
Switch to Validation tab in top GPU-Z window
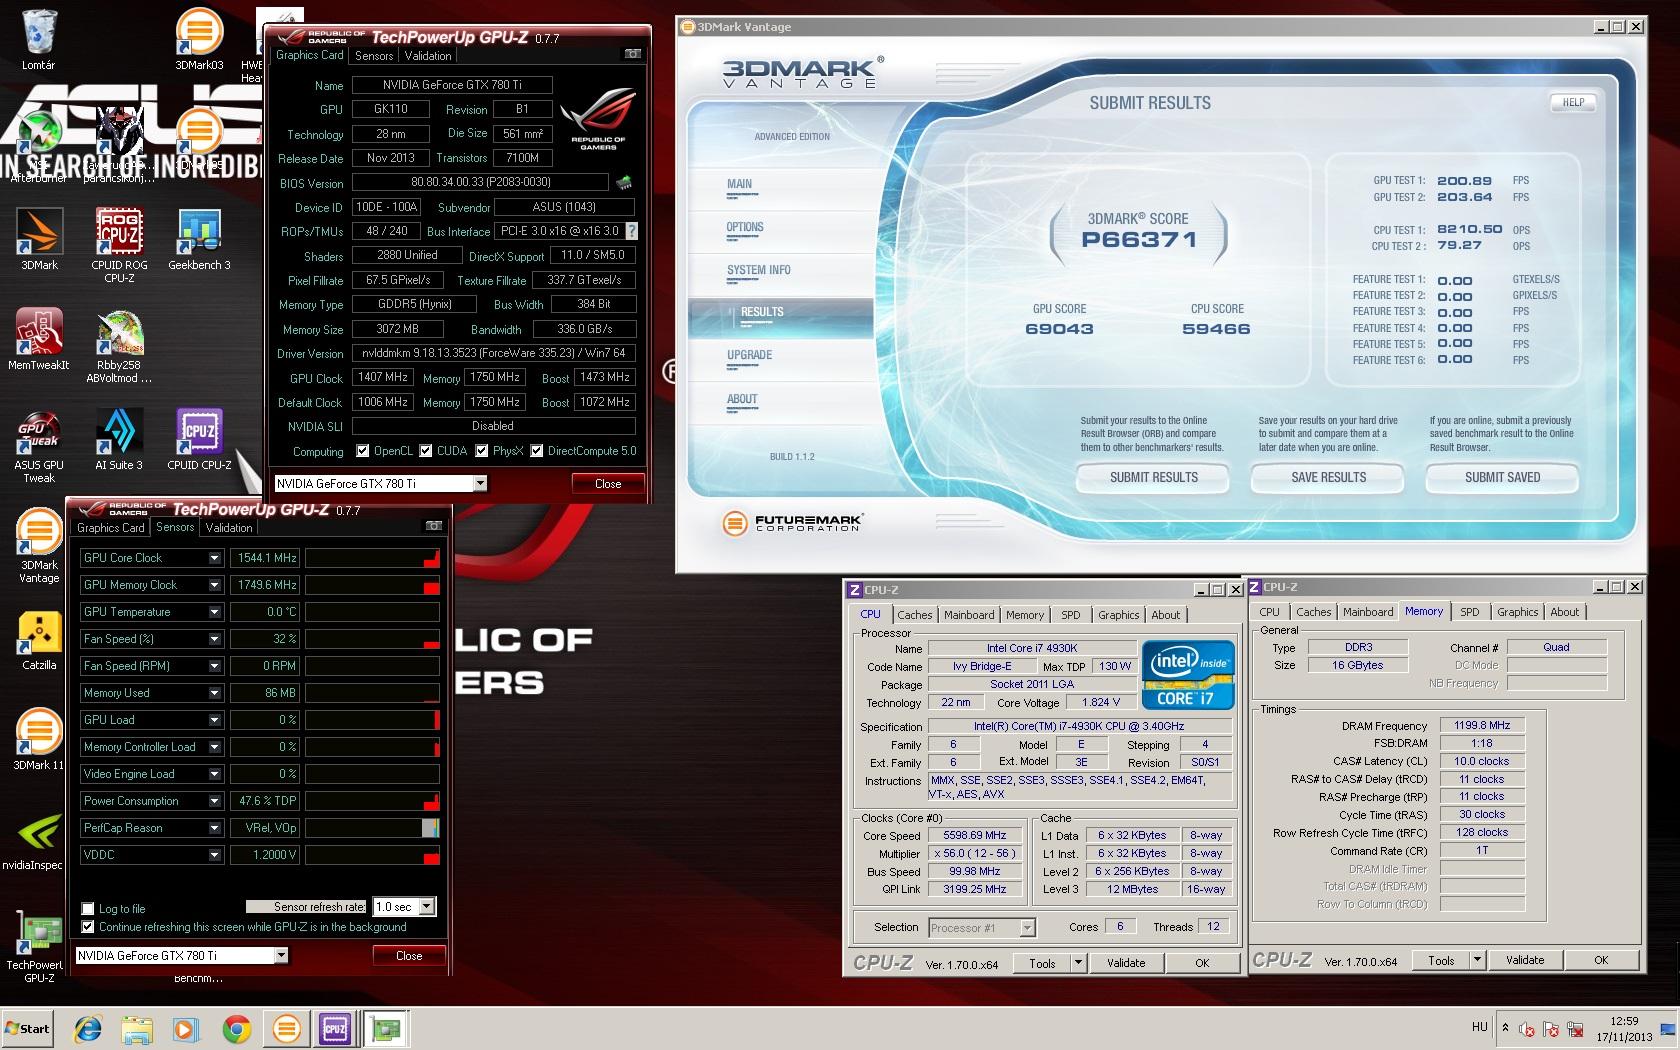(428, 56)
